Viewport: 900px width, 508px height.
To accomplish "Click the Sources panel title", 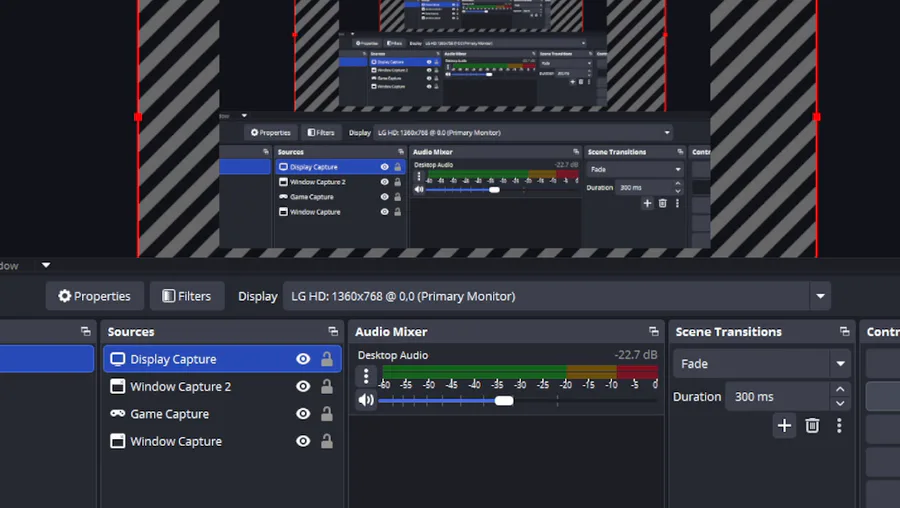I will 131,332.
